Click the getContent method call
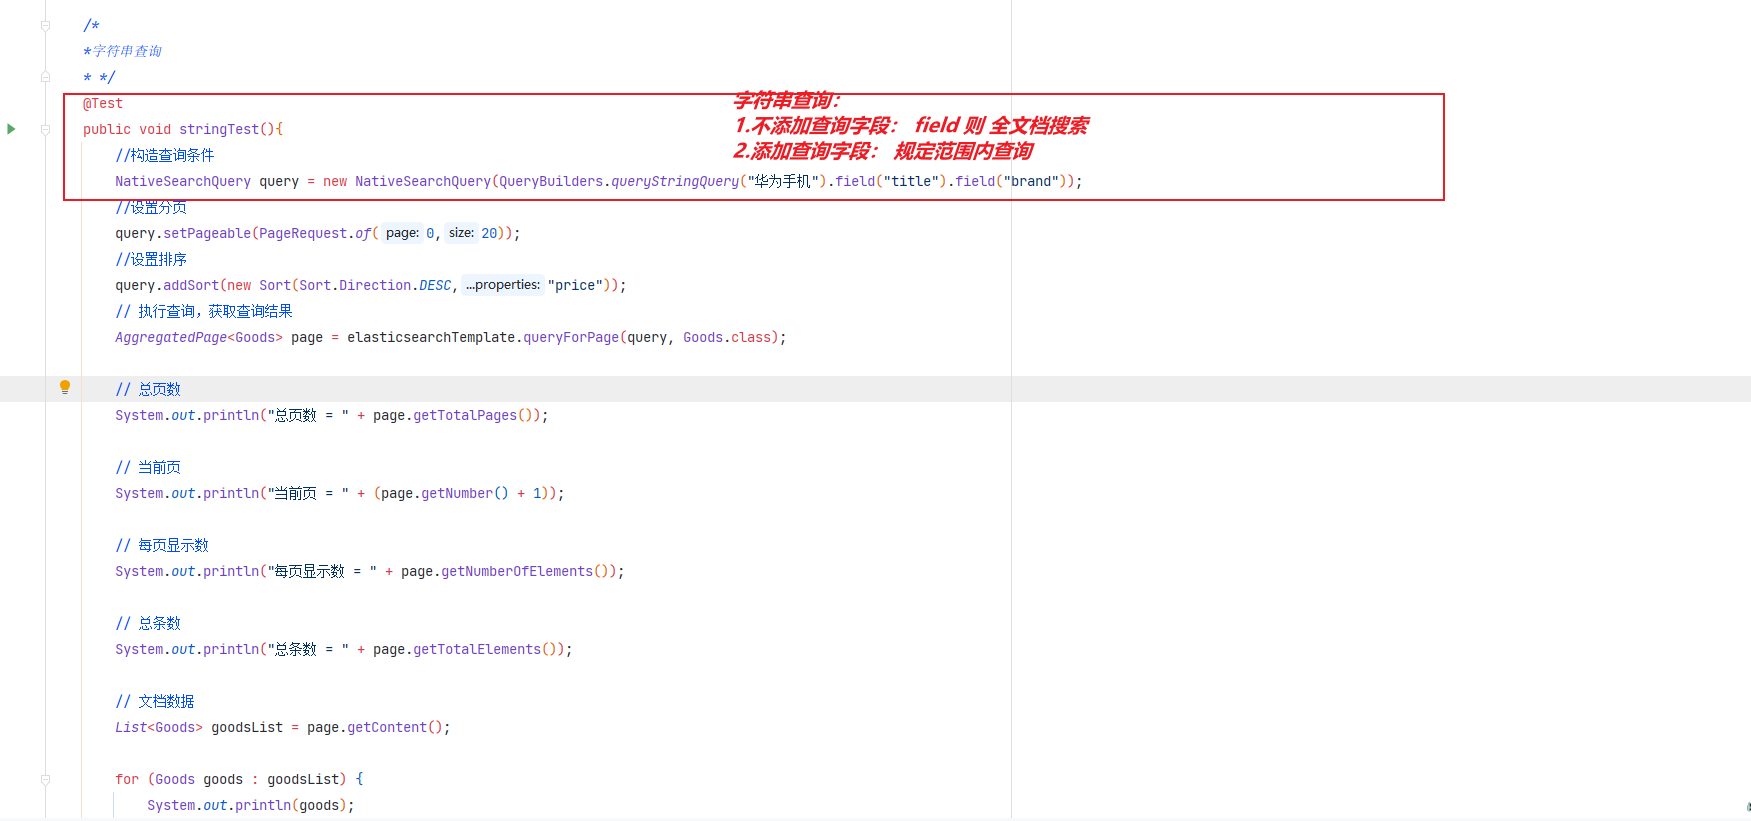Viewport: 1751px width, 821px height. click(387, 727)
